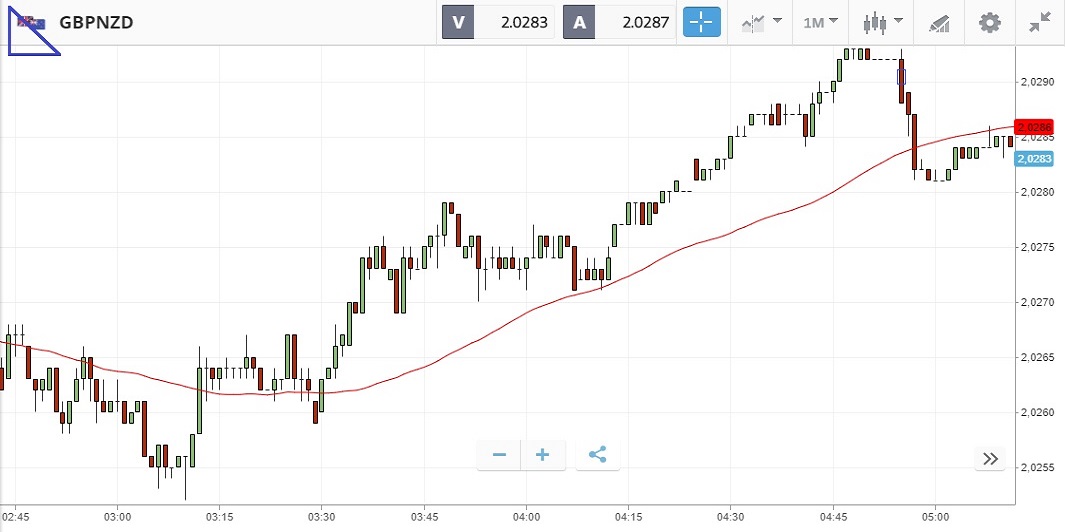Zoom out chart with minus button
The image size is (1065, 532).
499,455
